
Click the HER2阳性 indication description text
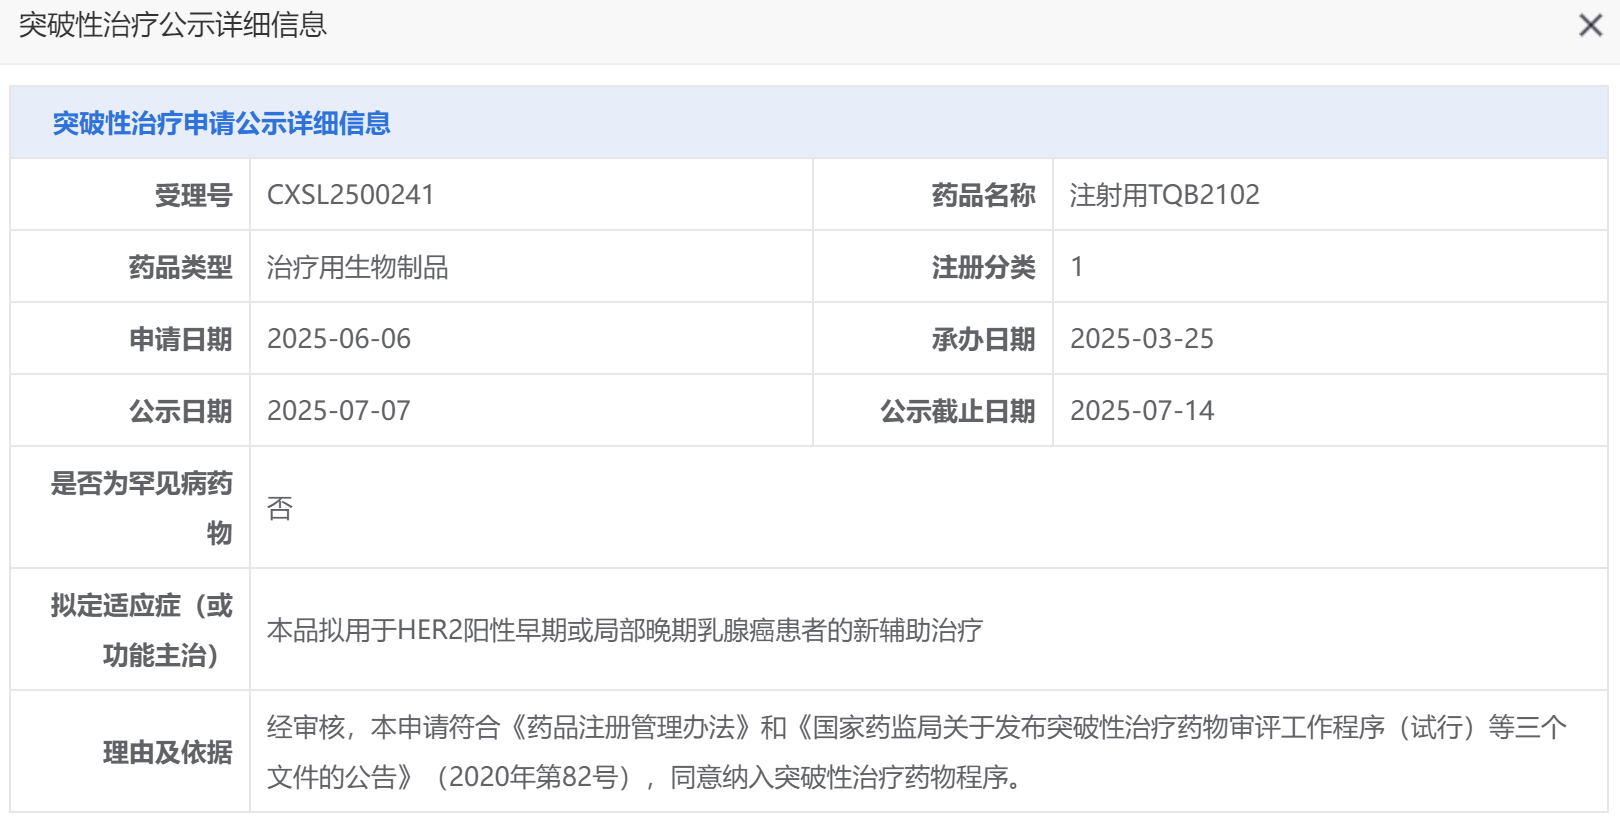tap(625, 630)
